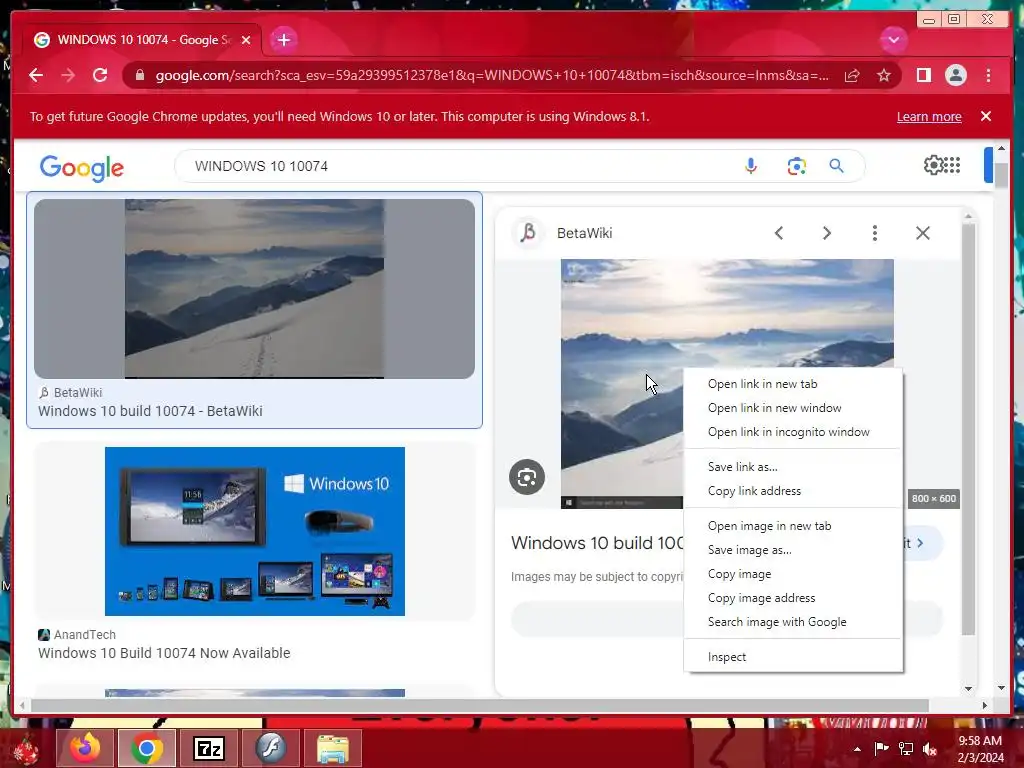Image resolution: width=1024 pixels, height=768 pixels.
Task: Click the Windows 10 build heading in preview
Action: click(x=598, y=543)
